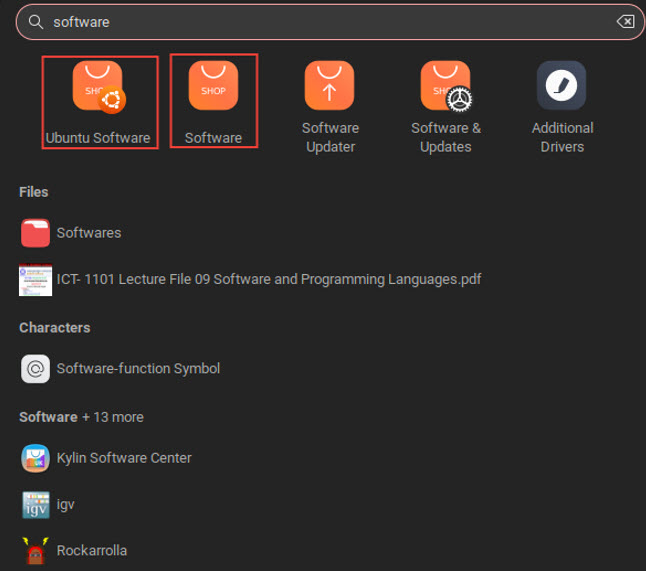
Task: Open the Files search results header
Action: tap(34, 192)
